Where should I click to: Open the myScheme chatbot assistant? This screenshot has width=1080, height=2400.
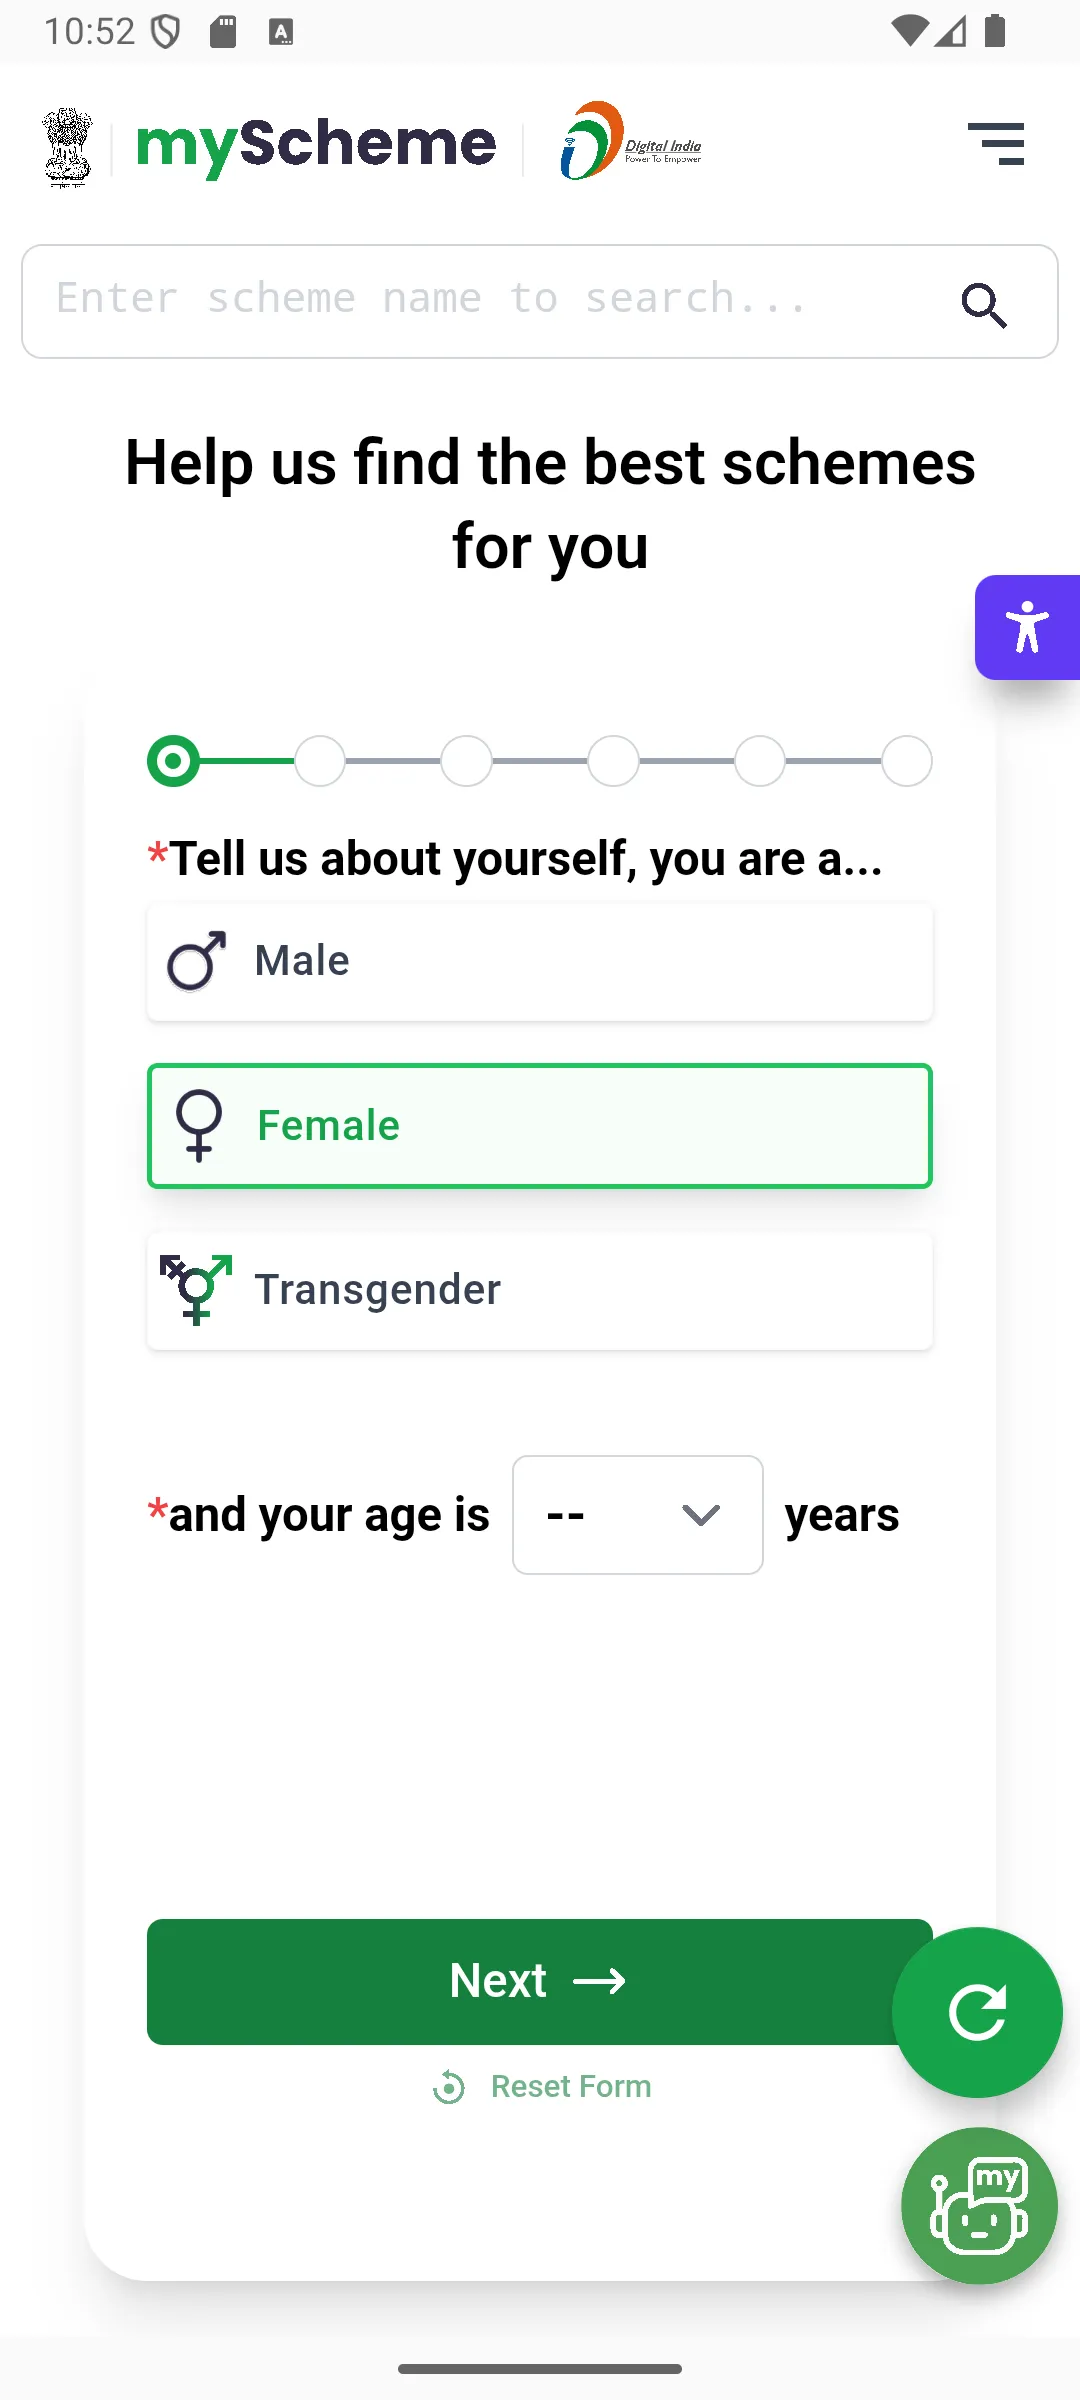click(x=979, y=2205)
